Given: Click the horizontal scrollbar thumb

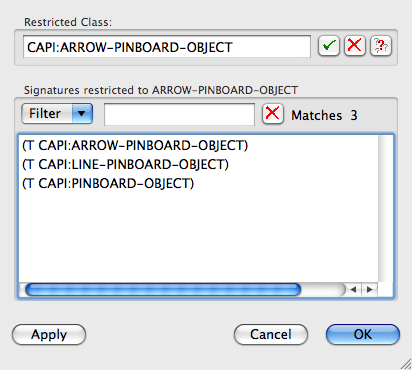Looking at the screenshot, I should coord(163,289).
